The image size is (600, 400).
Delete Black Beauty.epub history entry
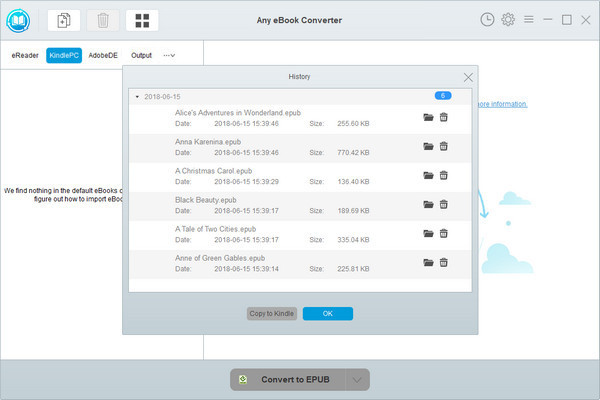(x=443, y=204)
